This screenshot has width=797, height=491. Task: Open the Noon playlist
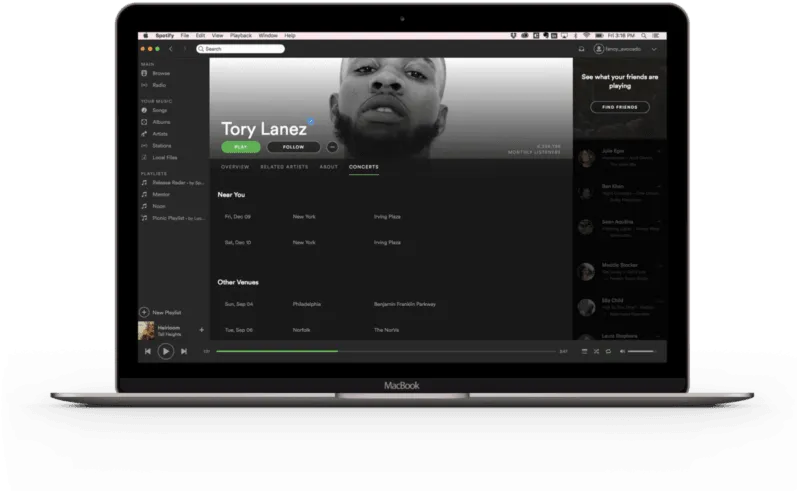coord(159,206)
